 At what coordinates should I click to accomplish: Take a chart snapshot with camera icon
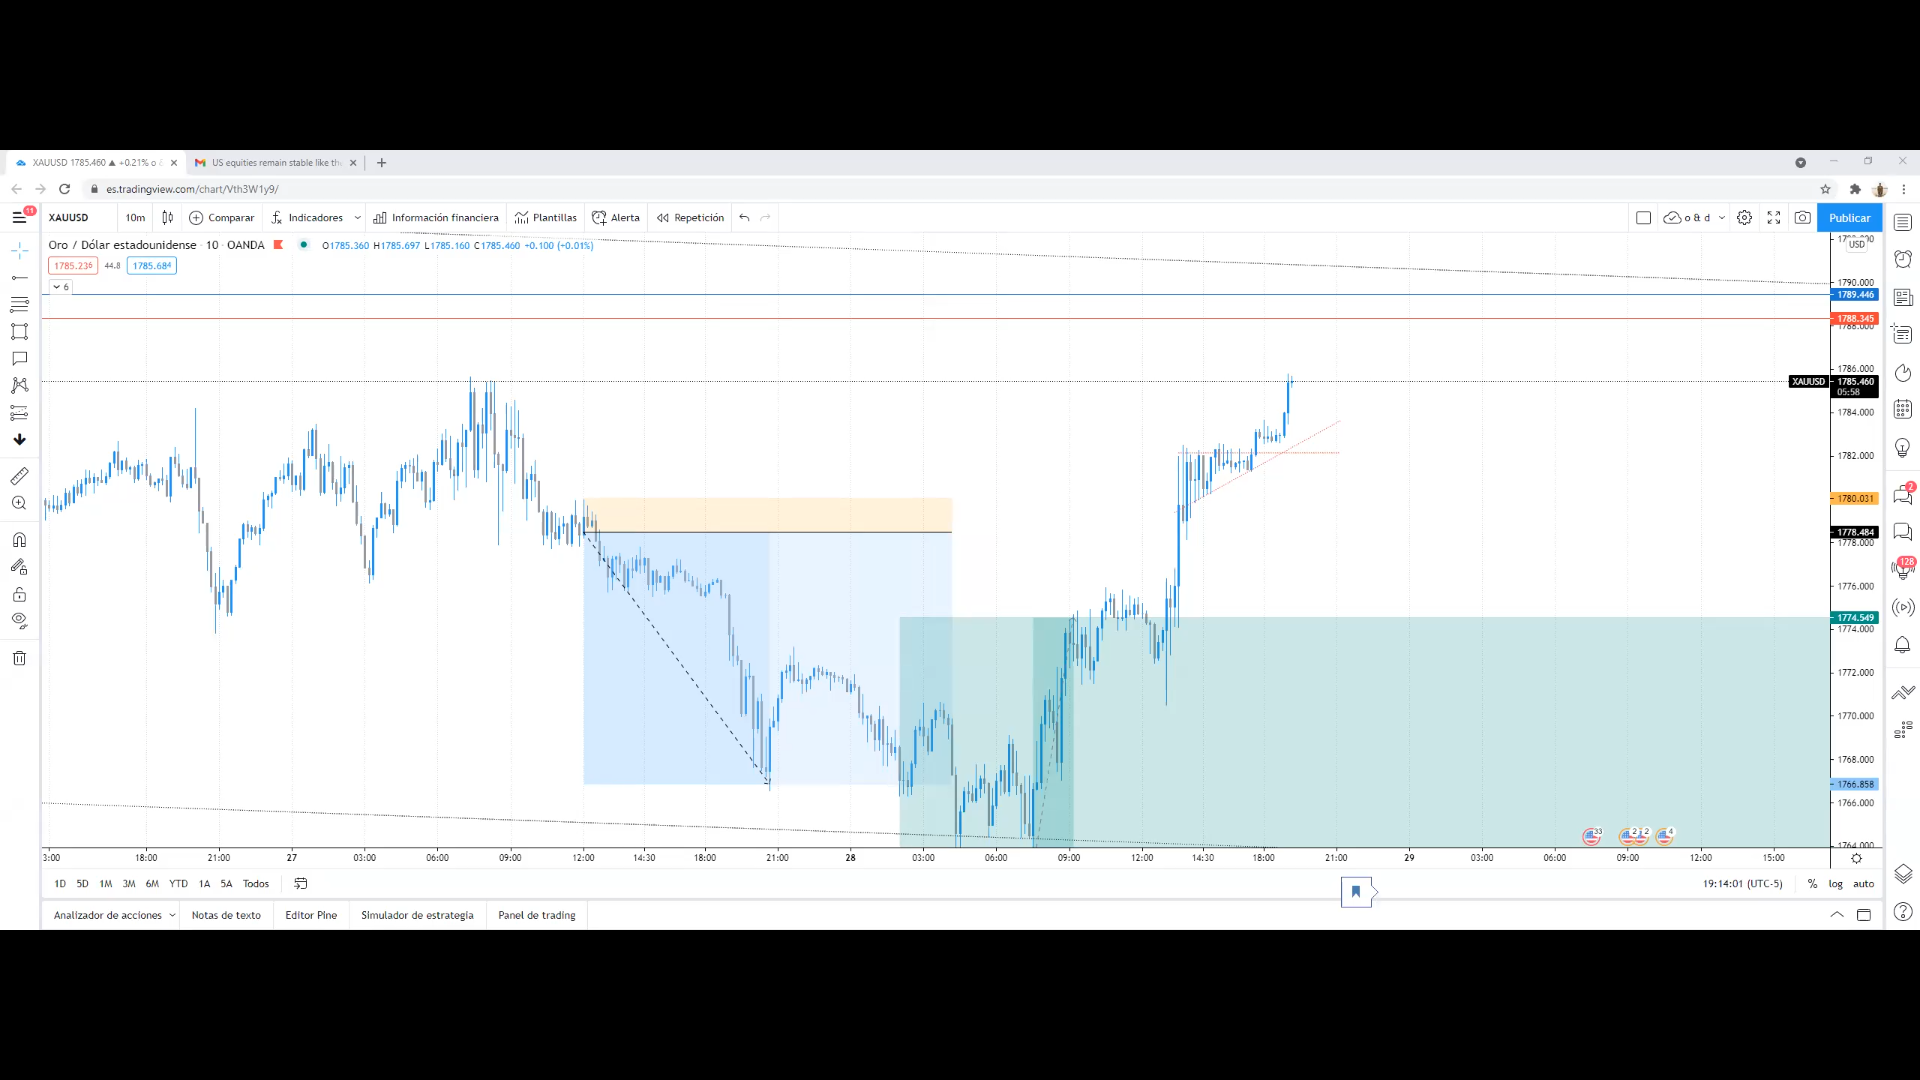tap(1802, 217)
